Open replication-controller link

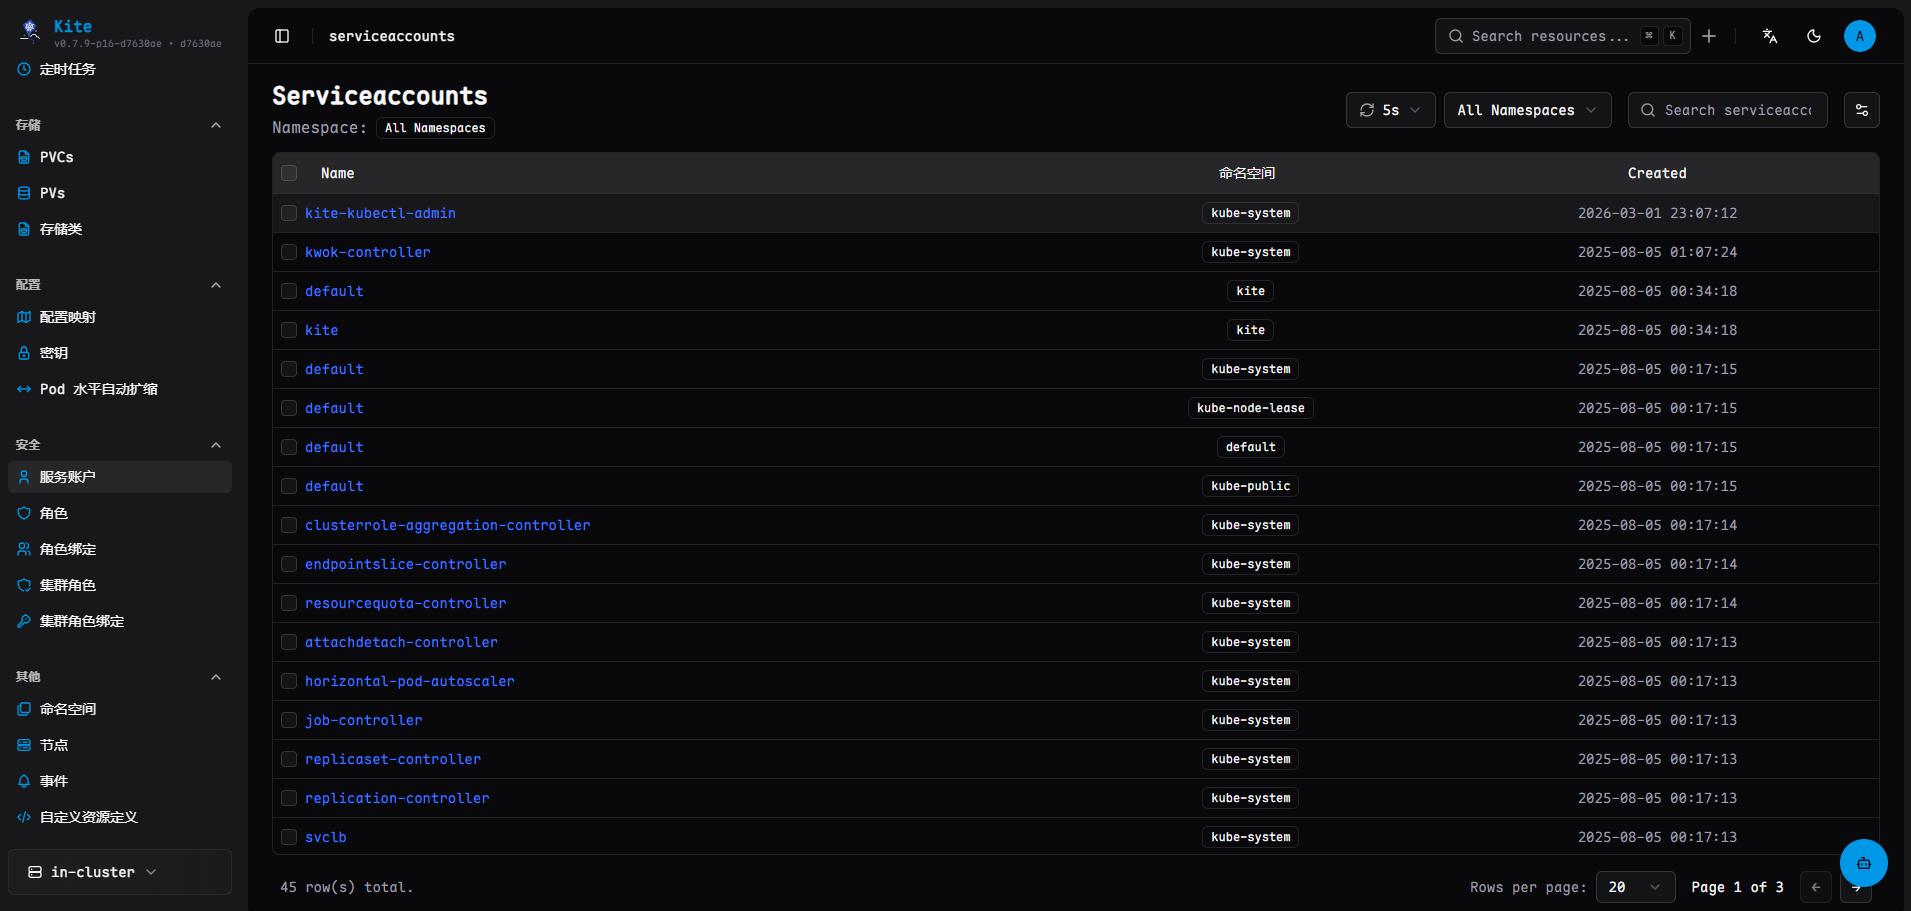[x=397, y=798]
